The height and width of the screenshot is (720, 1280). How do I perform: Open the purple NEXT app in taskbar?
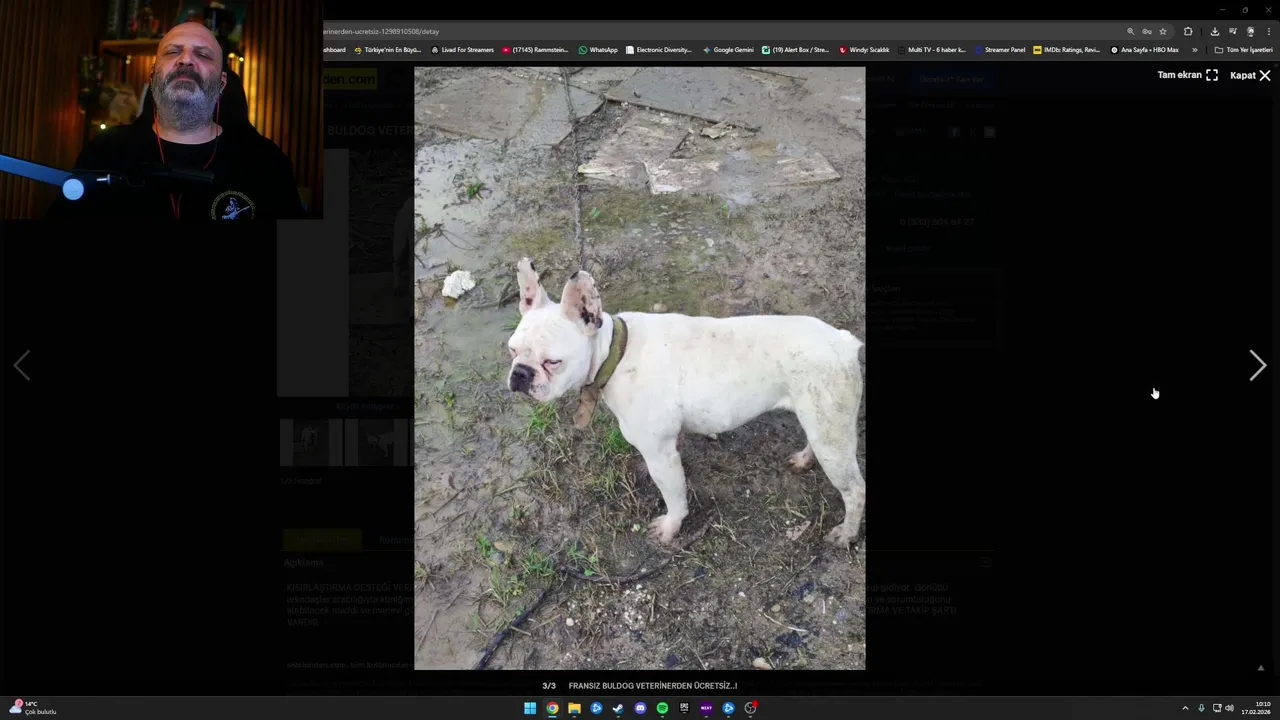pyautogui.click(x=706, y=708)
